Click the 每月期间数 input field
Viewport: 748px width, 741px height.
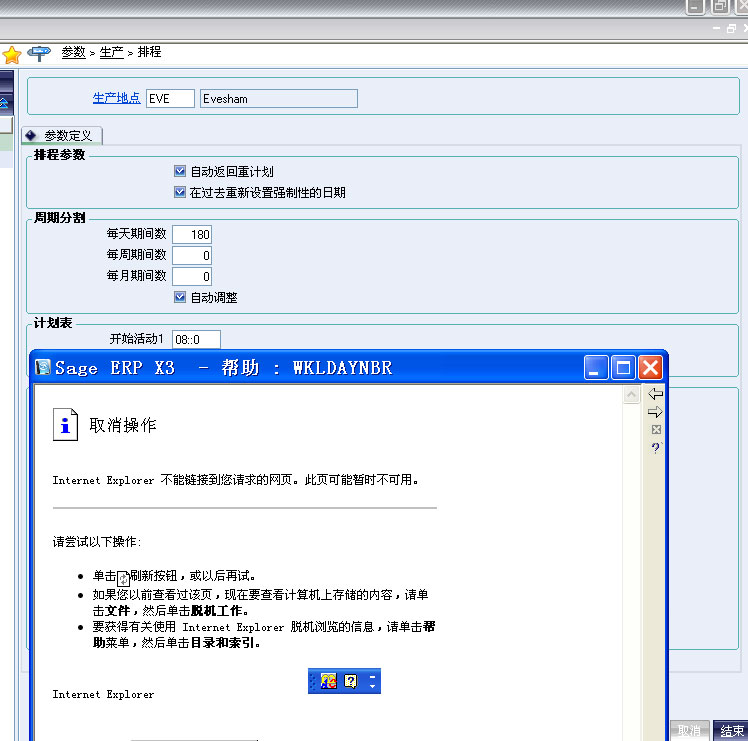[x=192, y=276]
